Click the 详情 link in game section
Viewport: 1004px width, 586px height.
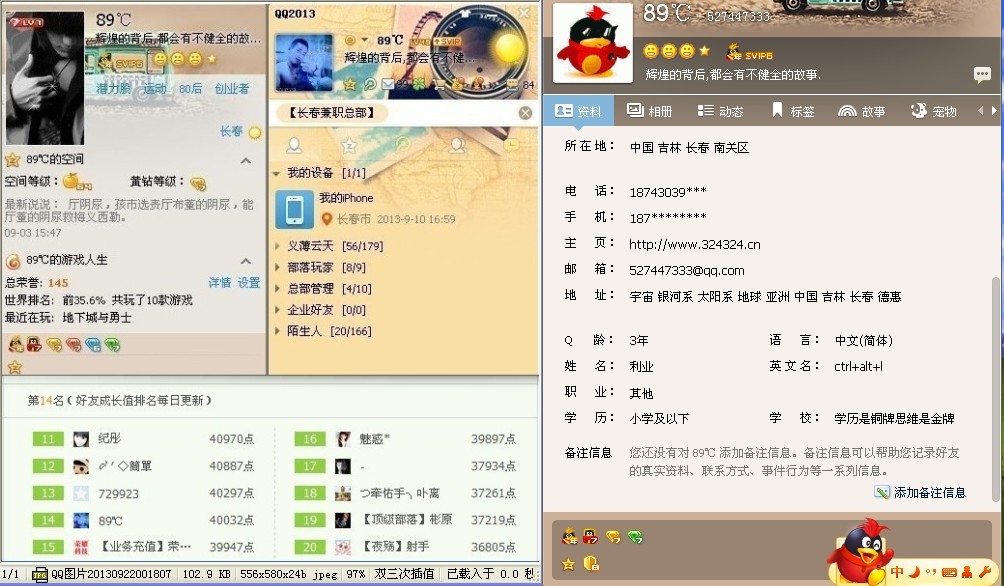219,282
